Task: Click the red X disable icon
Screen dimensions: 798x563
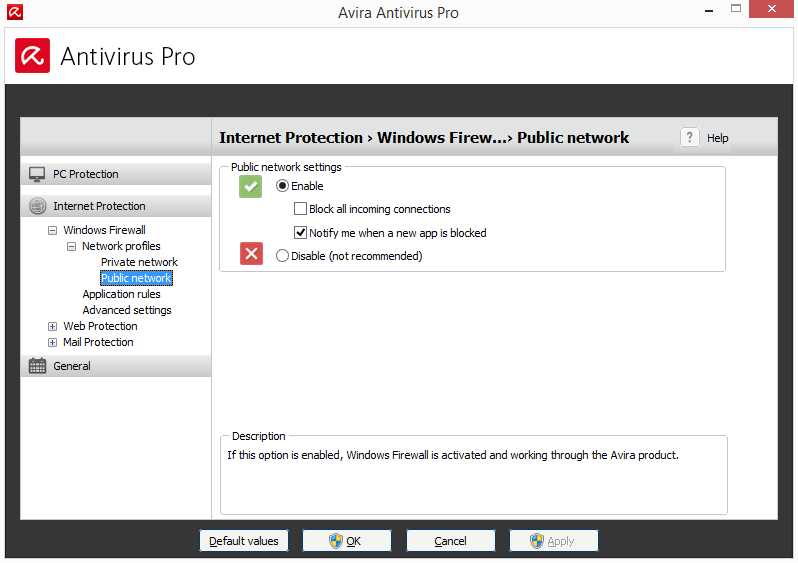Action: click(251, 254)
